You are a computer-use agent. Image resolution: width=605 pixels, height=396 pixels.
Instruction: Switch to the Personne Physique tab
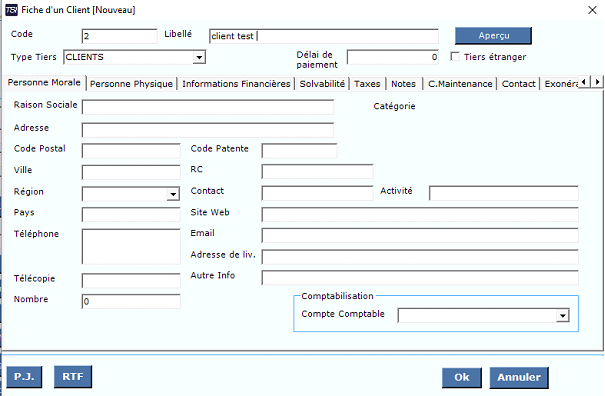(x=131, y=84)
